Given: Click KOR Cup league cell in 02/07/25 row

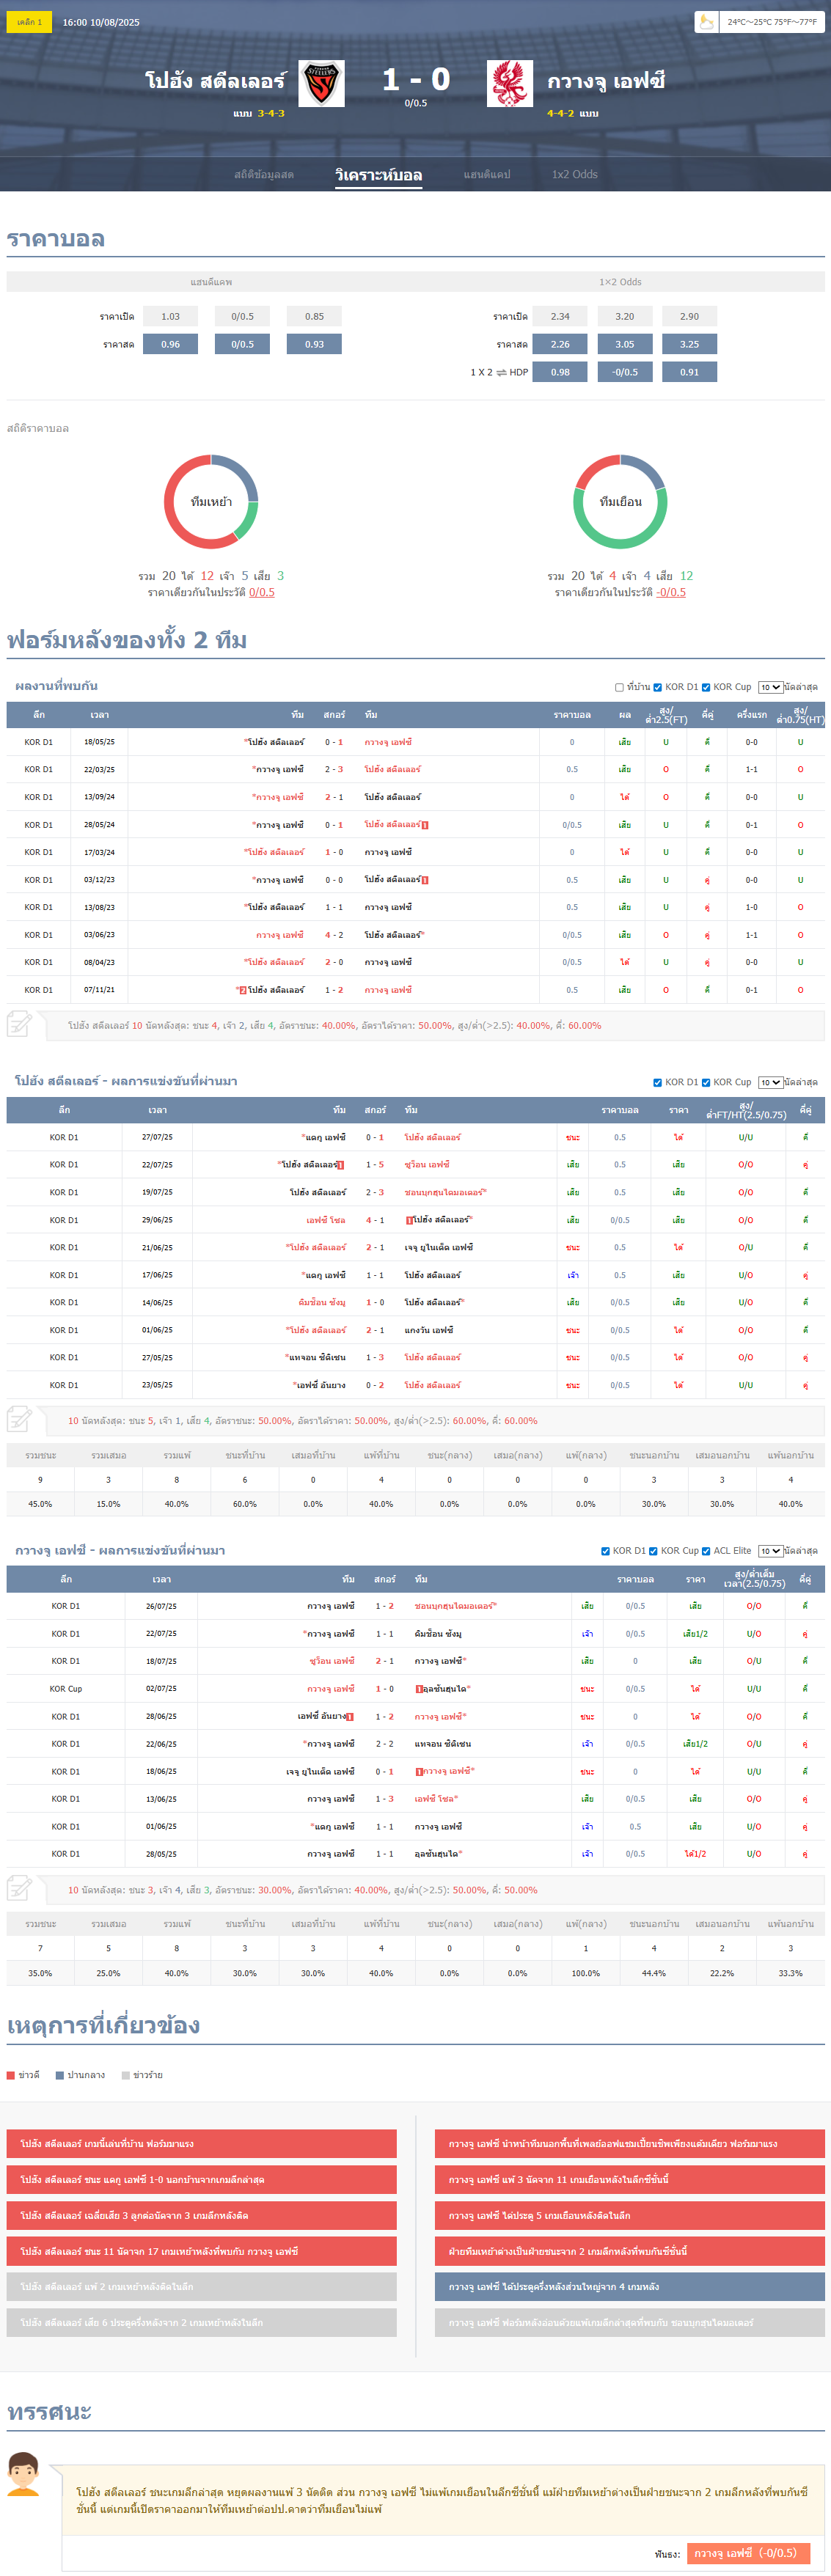Looking at the screenshot, I should point(66,1689).
